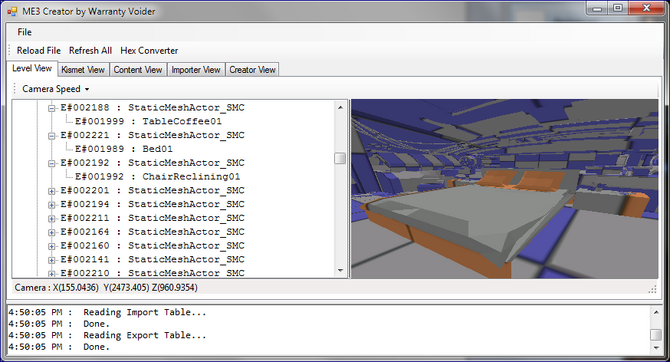The width and height of the screenshot is (670, 362).
Task: Expand the E#002201 StaticMeshActor_SMC node
Action: [x=51, y=191]
